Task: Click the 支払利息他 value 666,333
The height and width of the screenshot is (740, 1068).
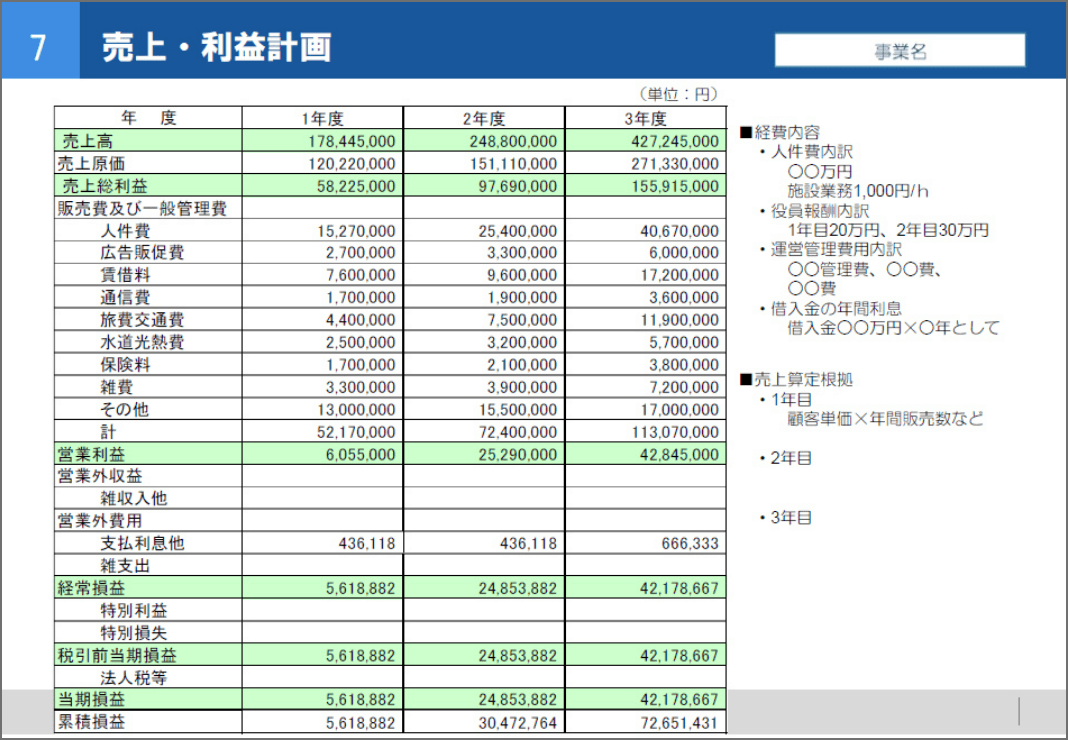Action: point(689,543)
